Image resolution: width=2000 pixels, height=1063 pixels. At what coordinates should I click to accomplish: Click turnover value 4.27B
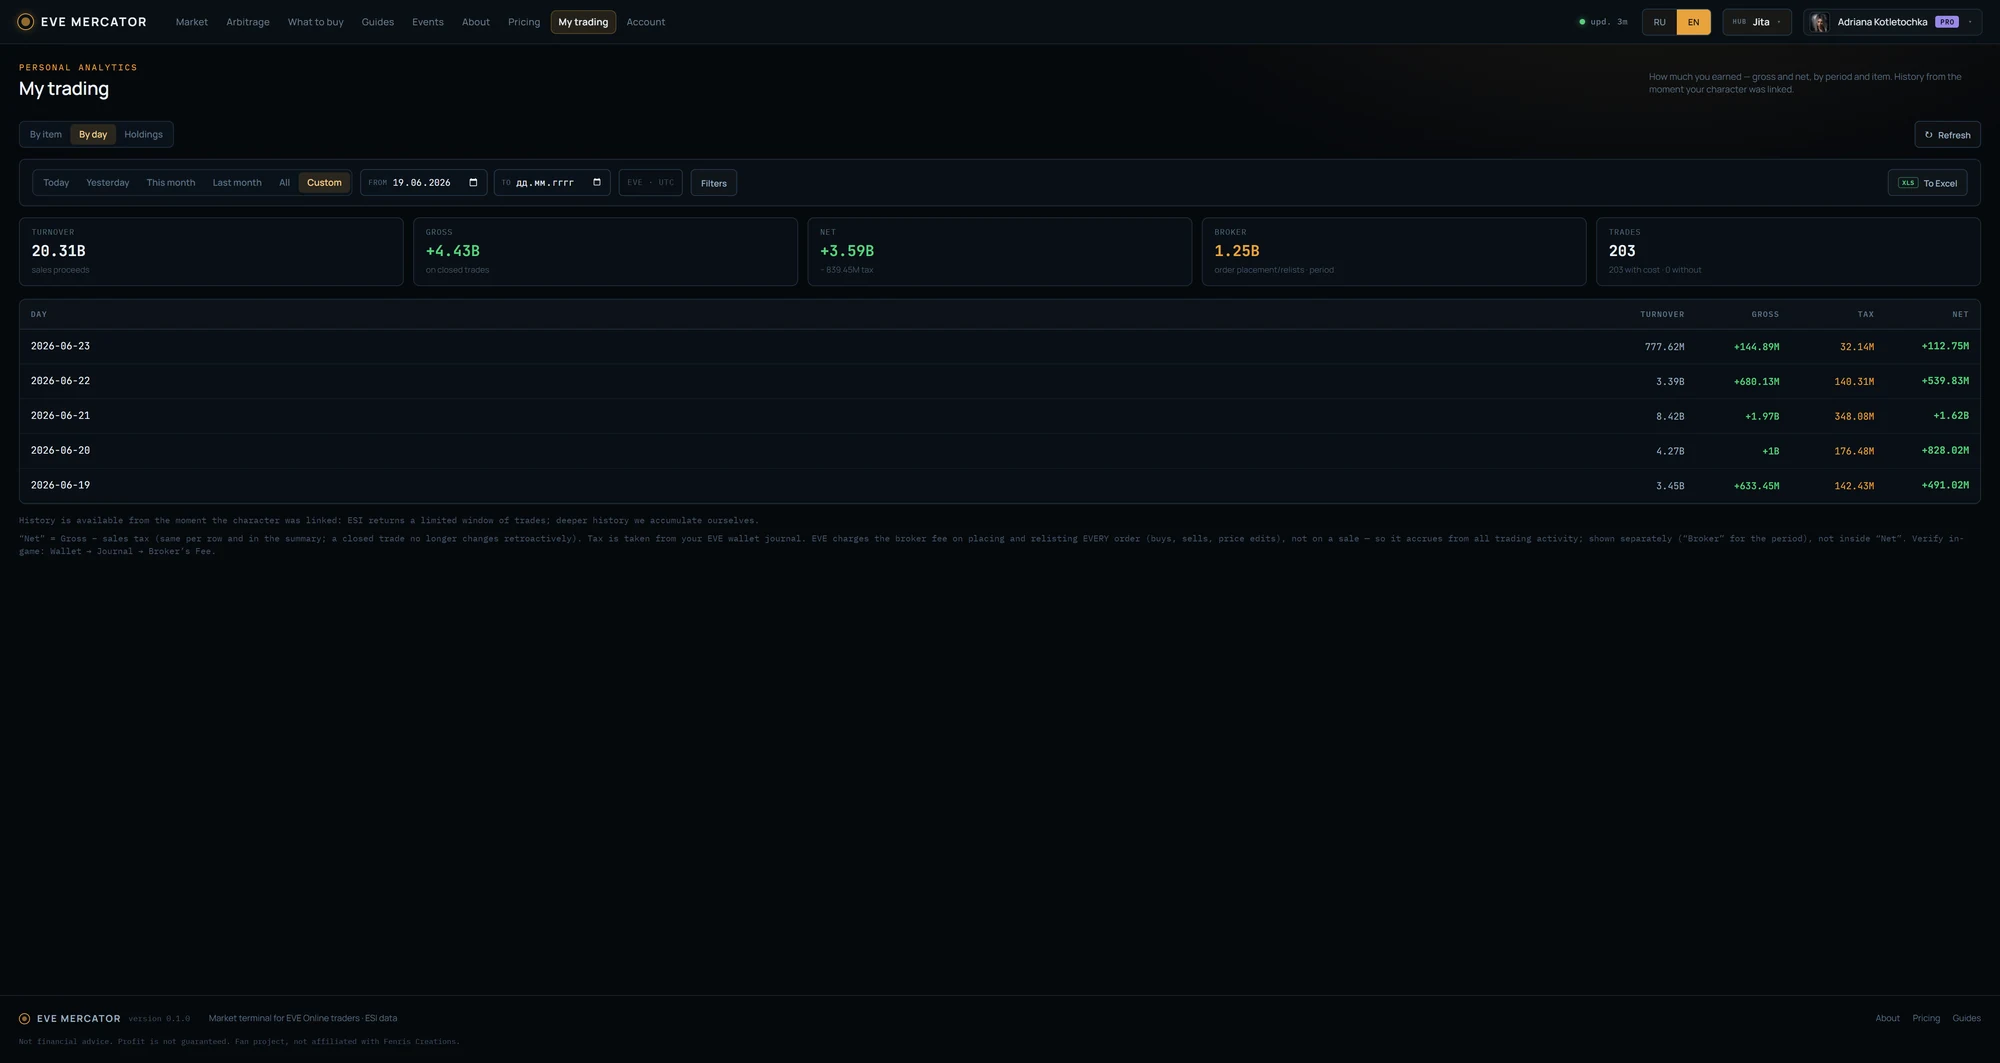pos(1670,451)
